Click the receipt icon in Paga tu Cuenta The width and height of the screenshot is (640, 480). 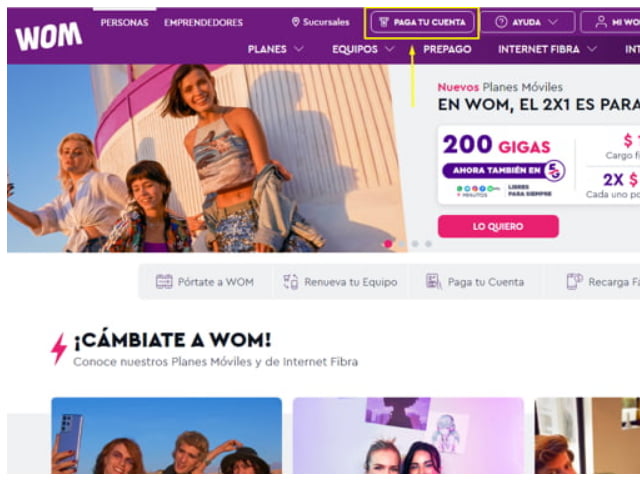(x=384, y=22)
